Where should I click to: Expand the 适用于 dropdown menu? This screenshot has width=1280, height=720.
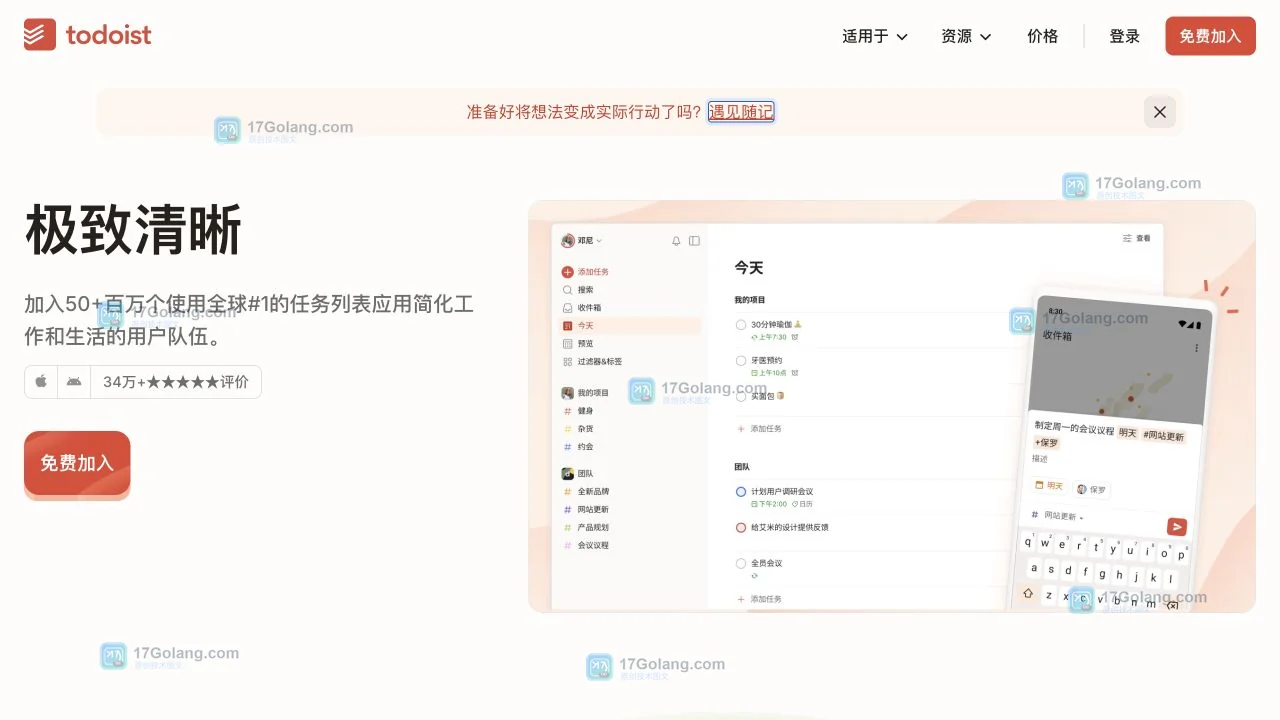pos(875,36)
